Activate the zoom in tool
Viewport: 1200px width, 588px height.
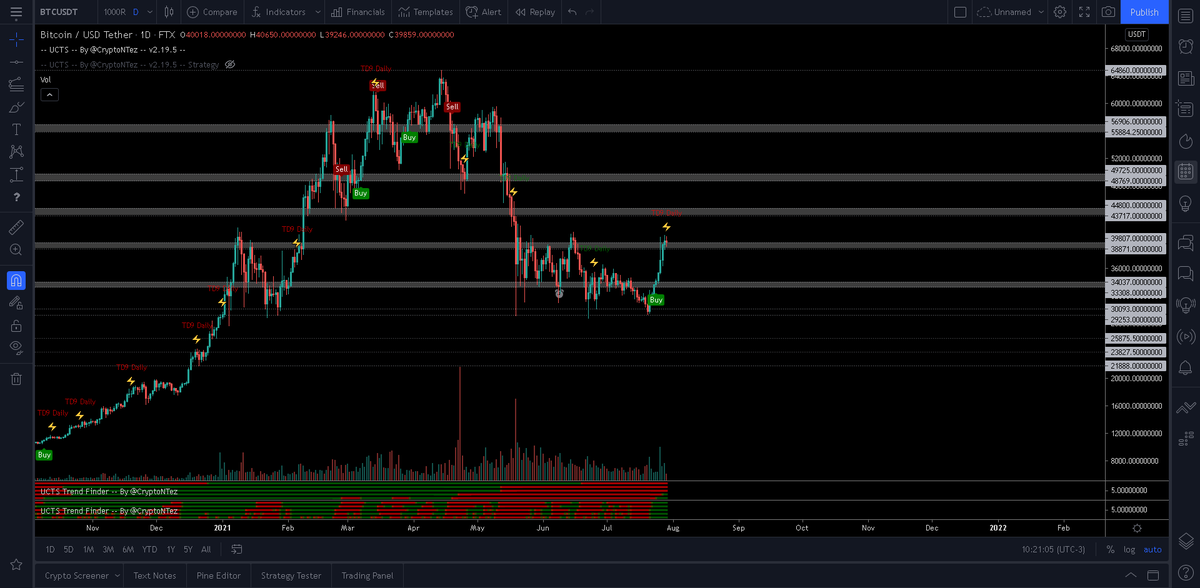click(x=16, y=249)
